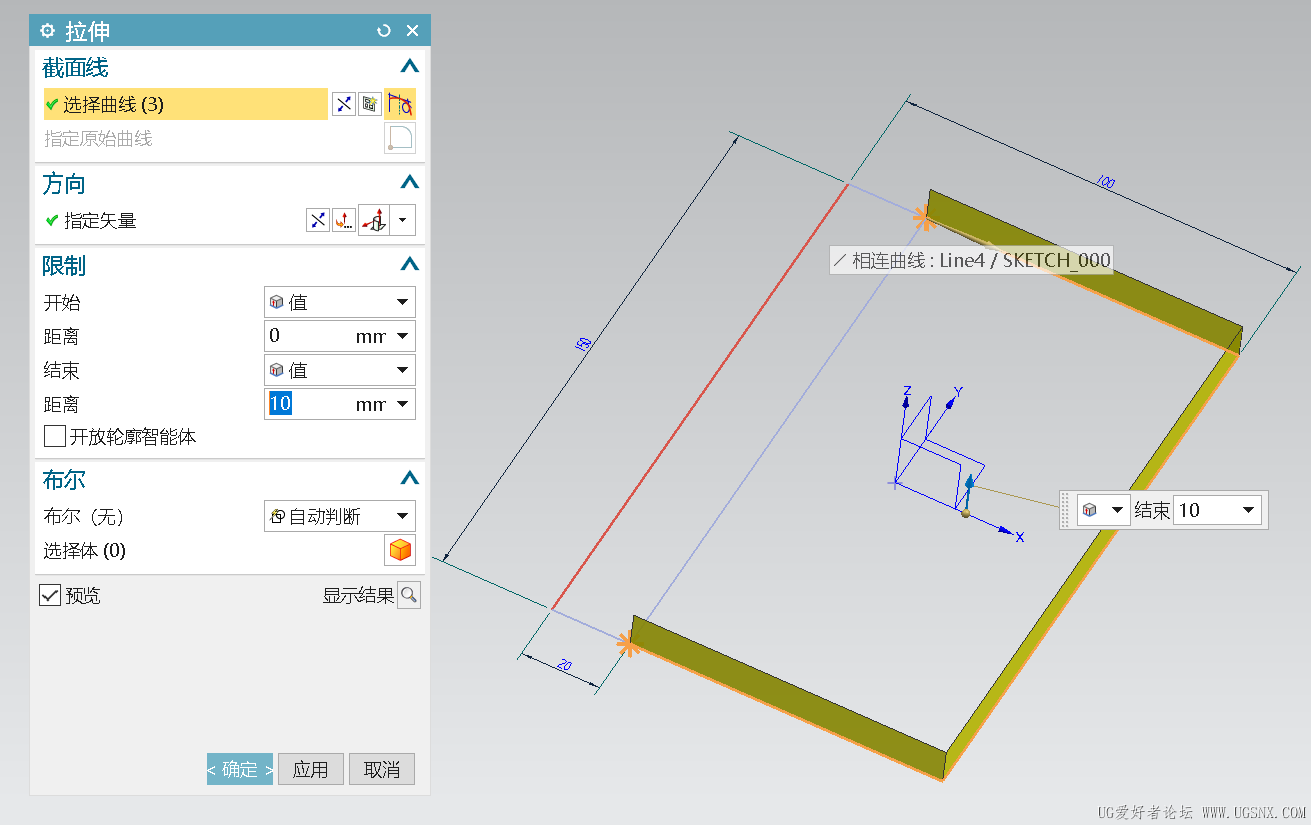
Task: Open the 自动判断 boolean dropdown
Action: click(x=340, y=516)
